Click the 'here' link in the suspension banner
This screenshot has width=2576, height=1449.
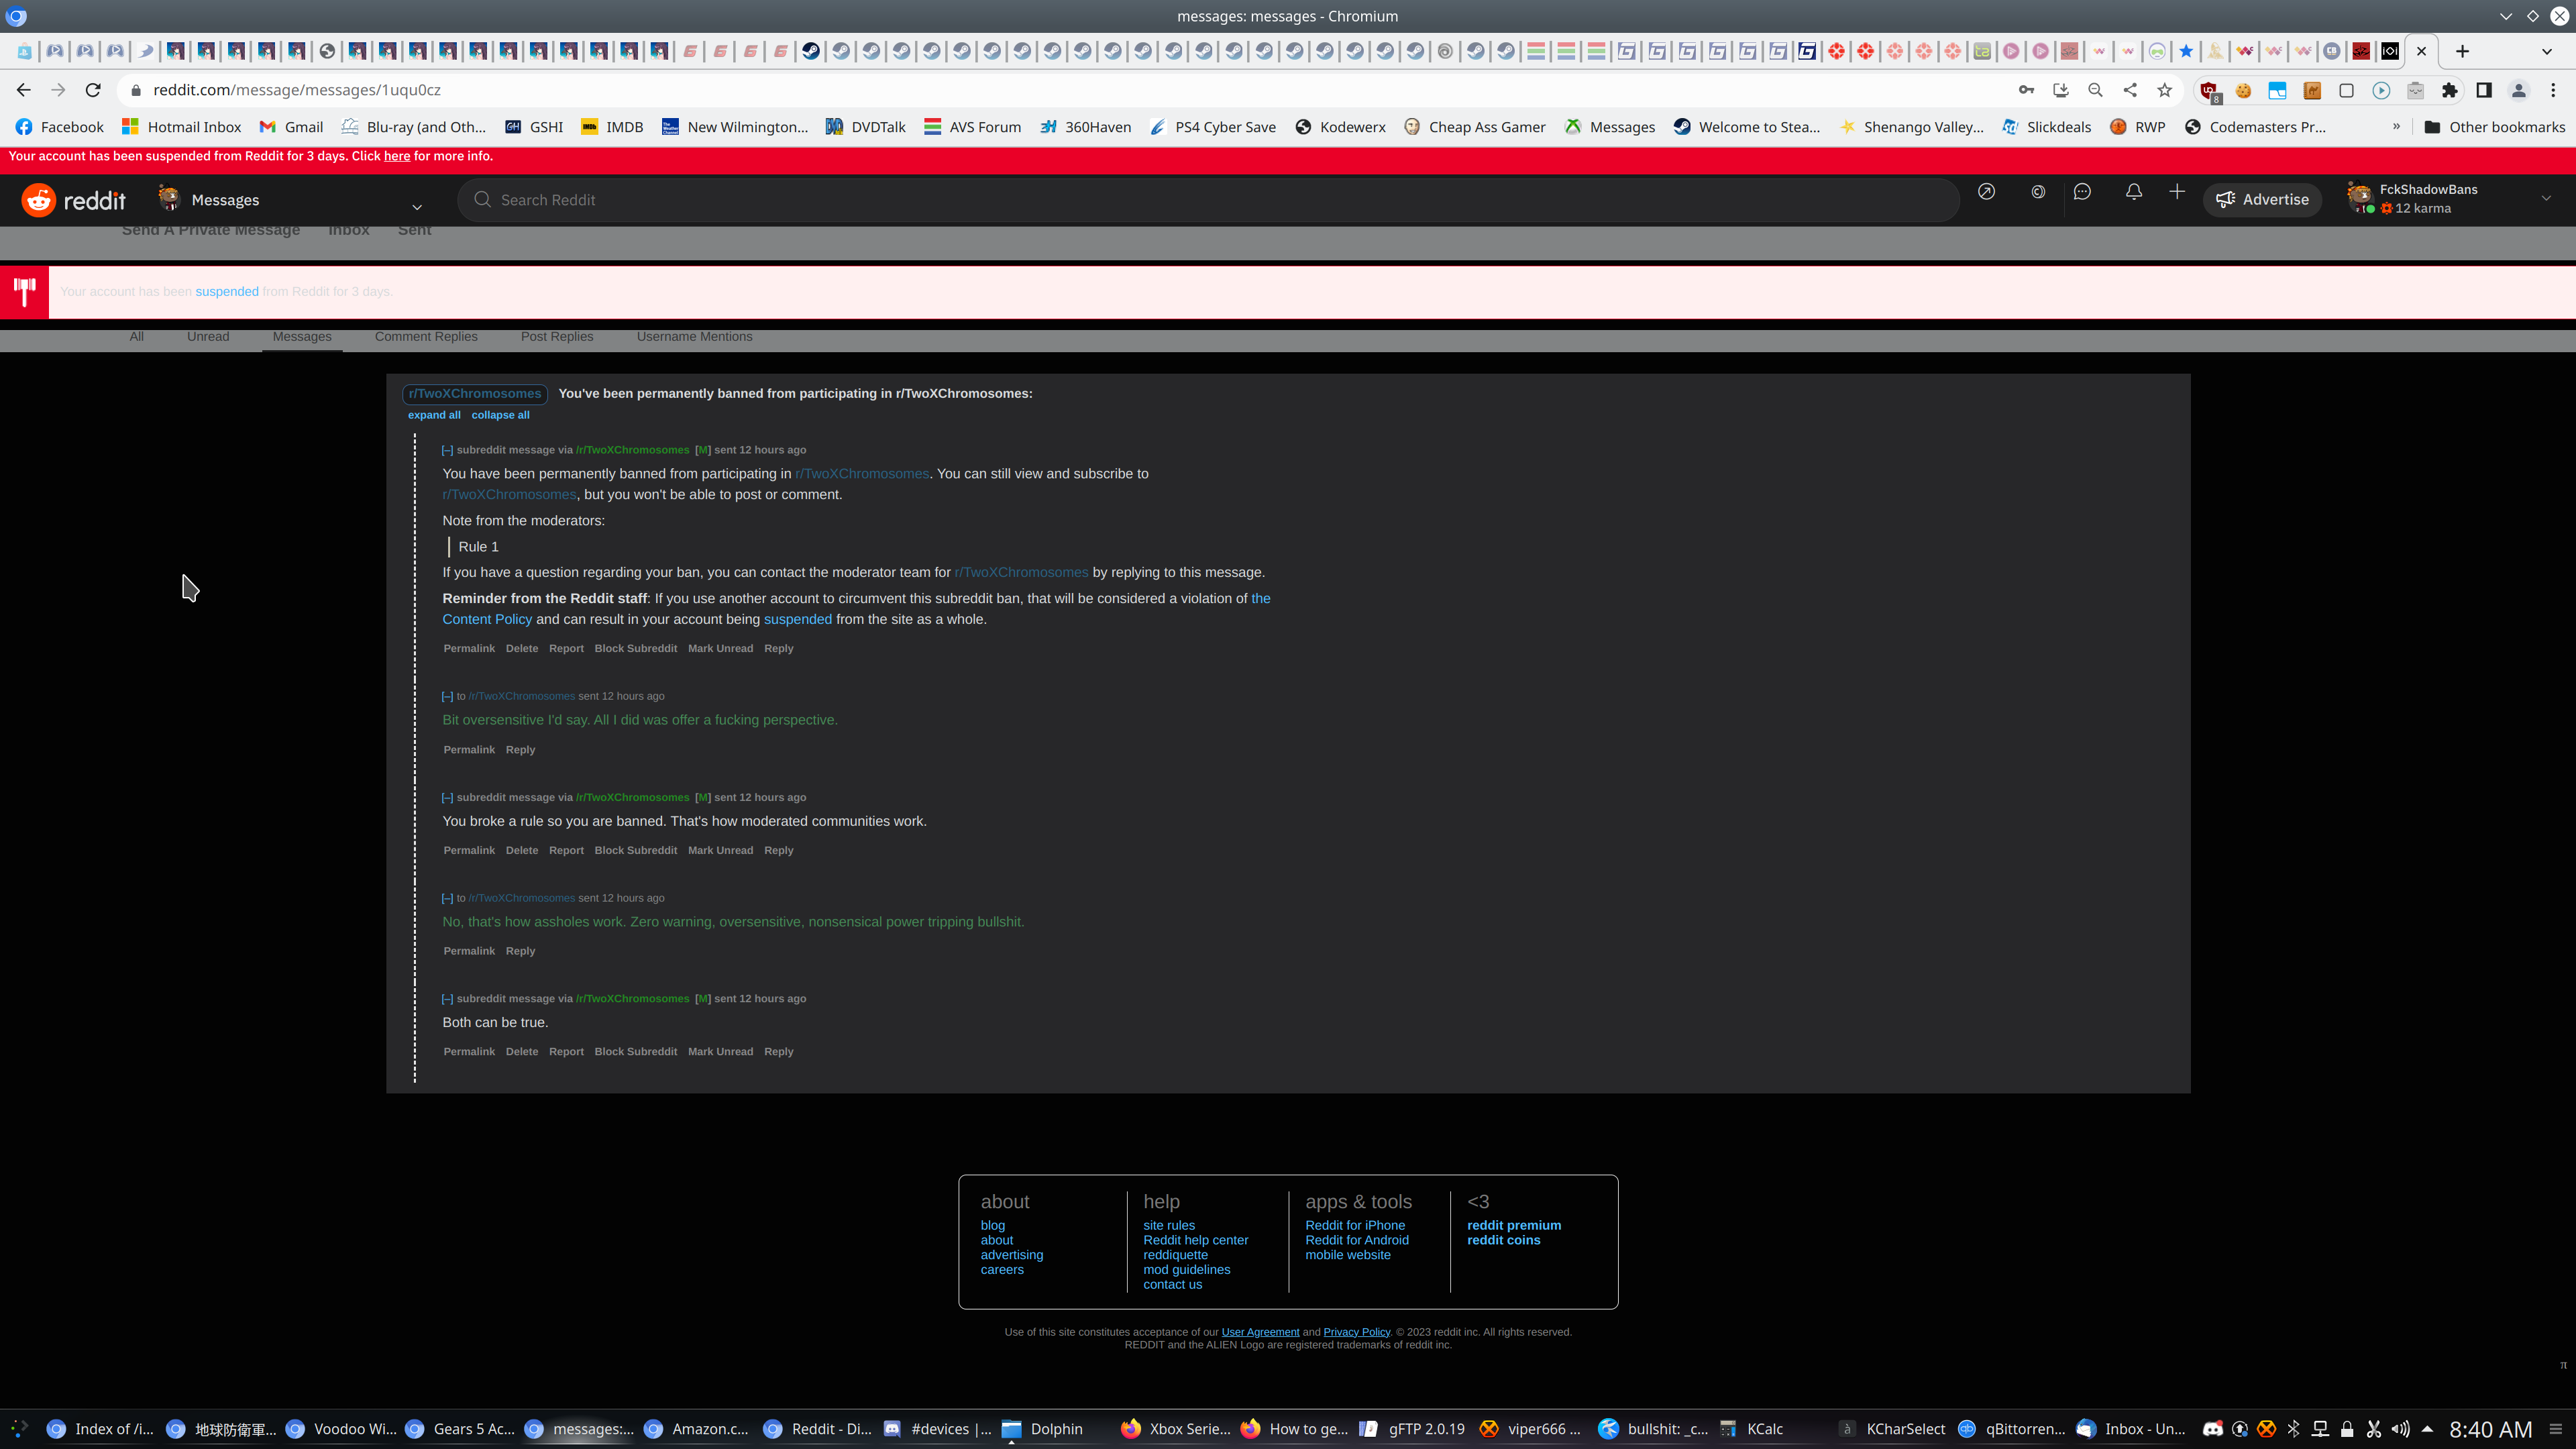point(397,156)
